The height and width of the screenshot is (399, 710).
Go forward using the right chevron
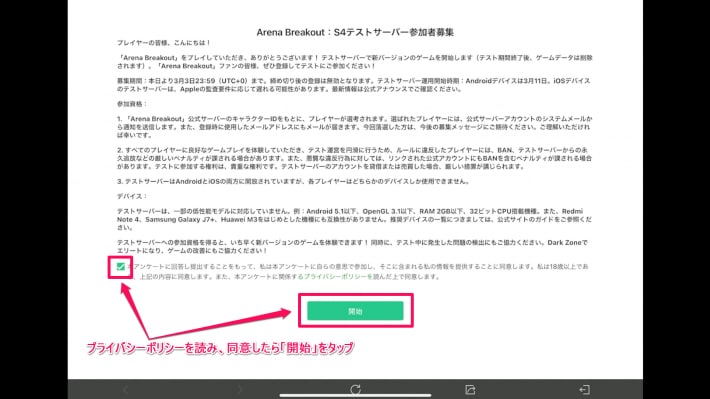click(240, 389)
